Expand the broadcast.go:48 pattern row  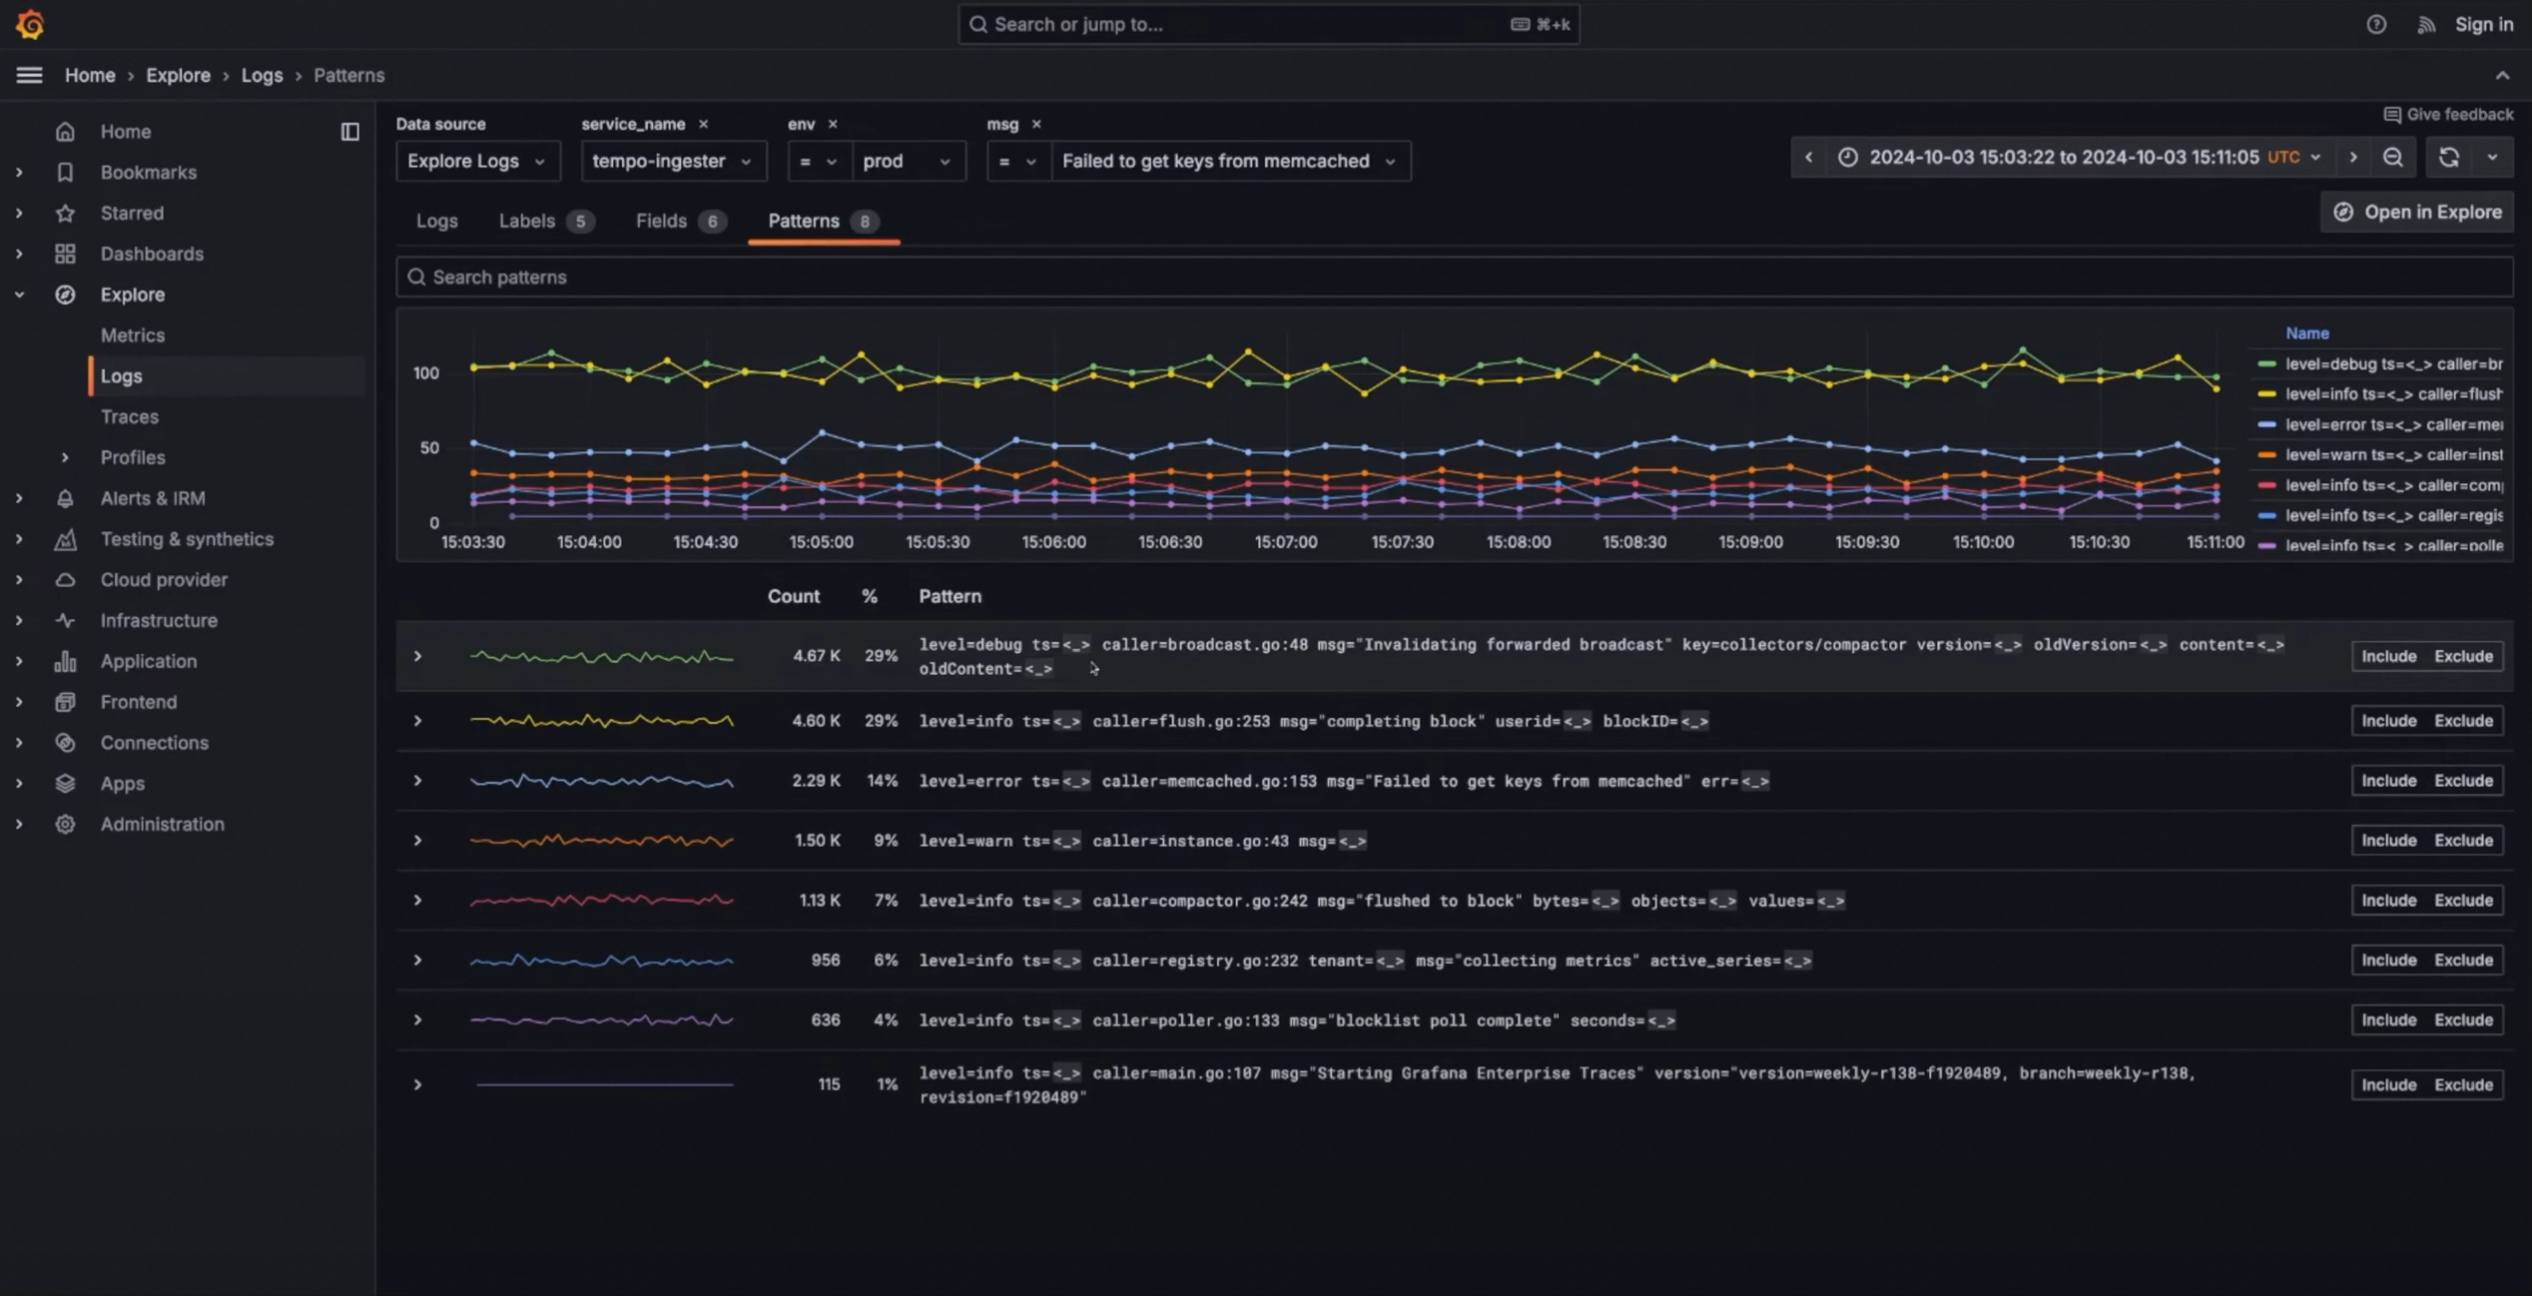[x=418, y=656]
